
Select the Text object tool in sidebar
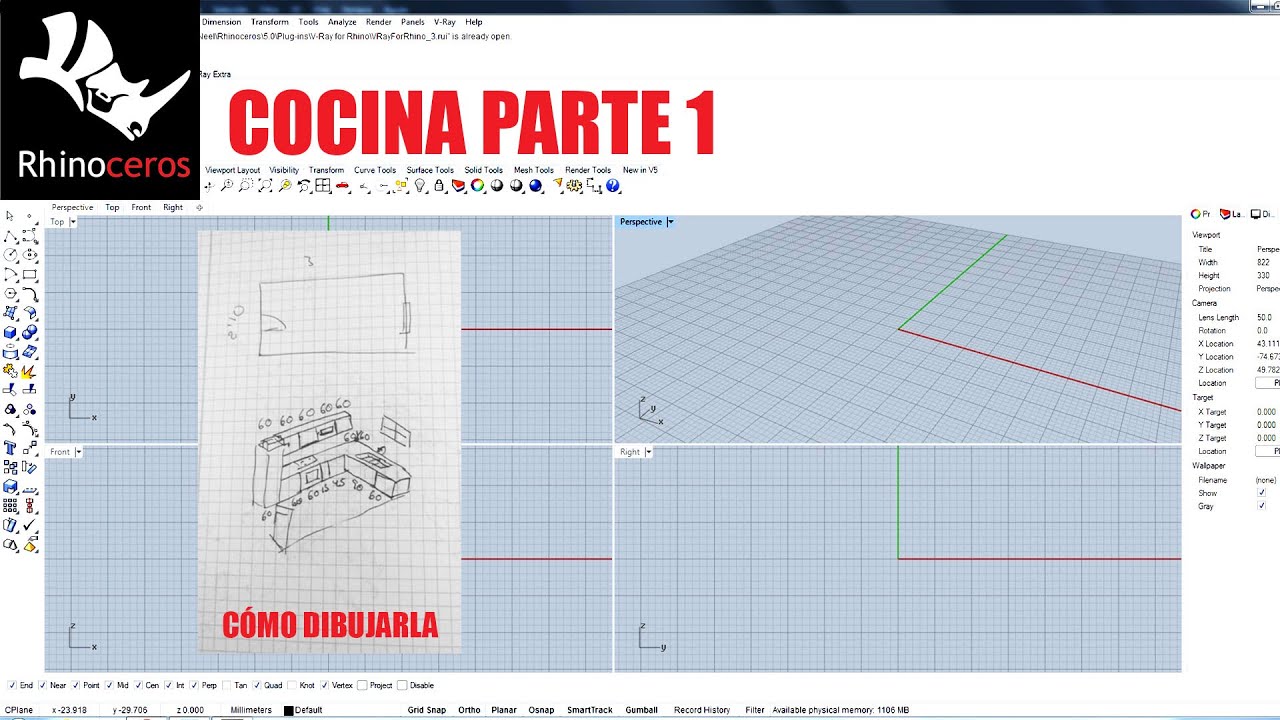10,448
